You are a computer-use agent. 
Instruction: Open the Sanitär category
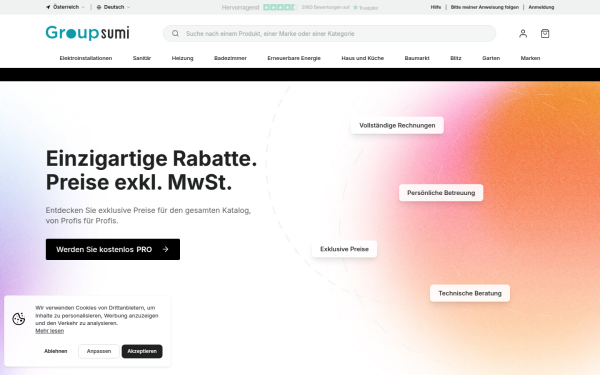pos(142,58)
